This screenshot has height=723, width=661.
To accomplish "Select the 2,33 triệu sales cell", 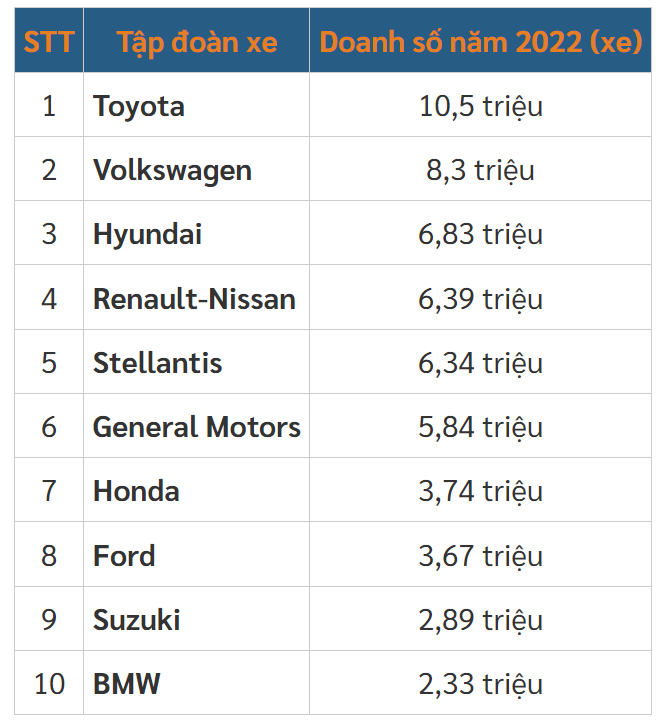I will click(x=480, y=684).
